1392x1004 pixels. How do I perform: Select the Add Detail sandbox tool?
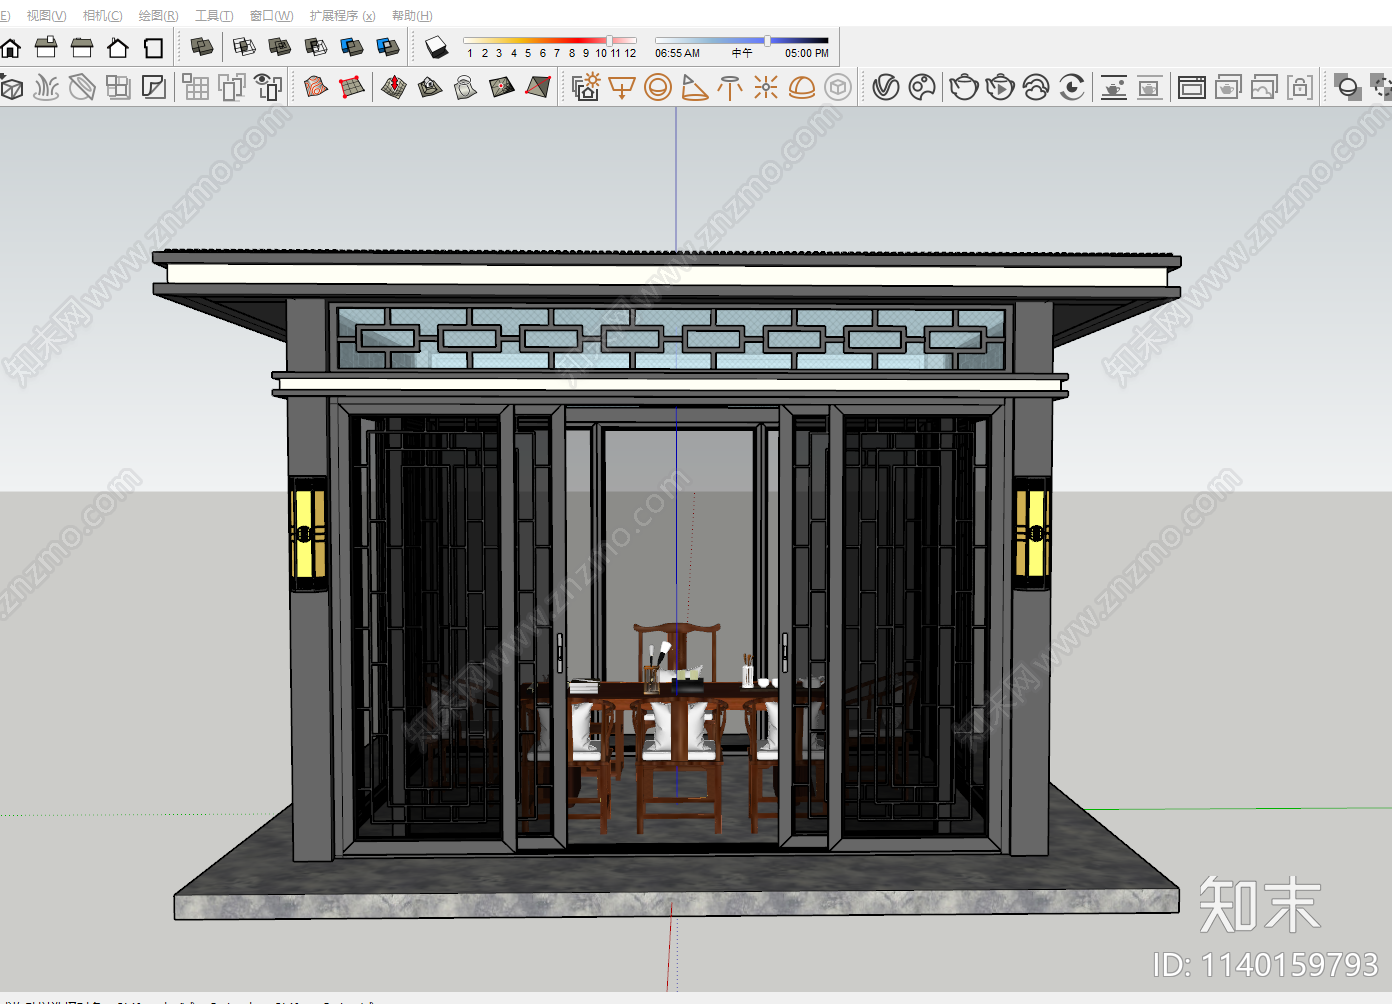tap(502, 88)
